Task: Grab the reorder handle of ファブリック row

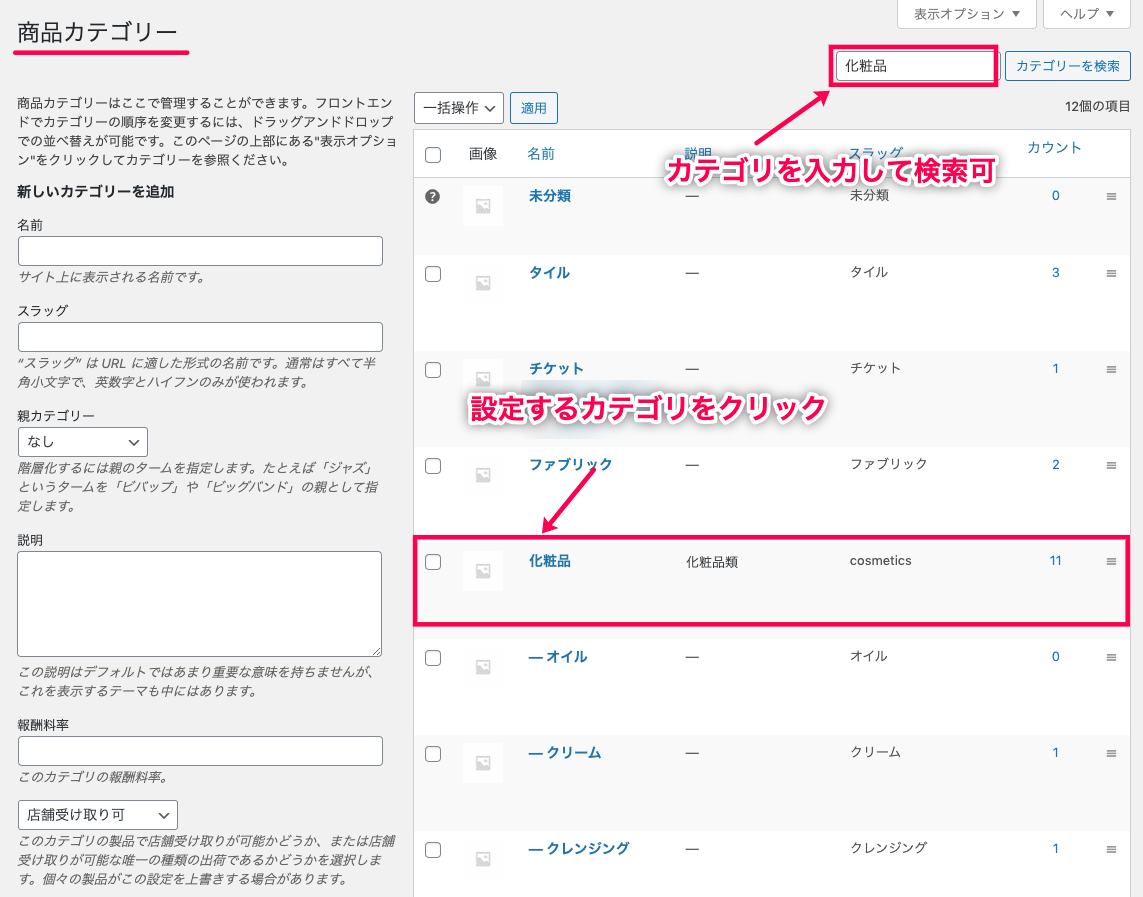Action: 1111,465
